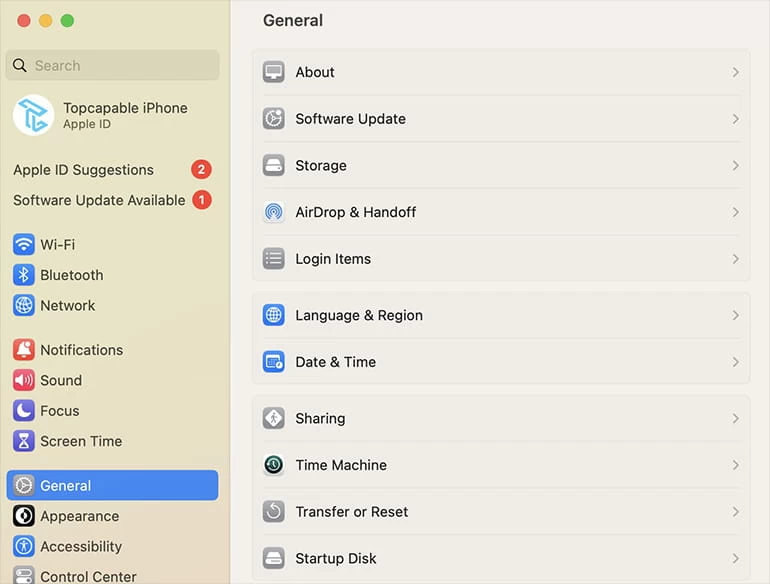Open Appearance settings in sidebar

pos(79,516)
